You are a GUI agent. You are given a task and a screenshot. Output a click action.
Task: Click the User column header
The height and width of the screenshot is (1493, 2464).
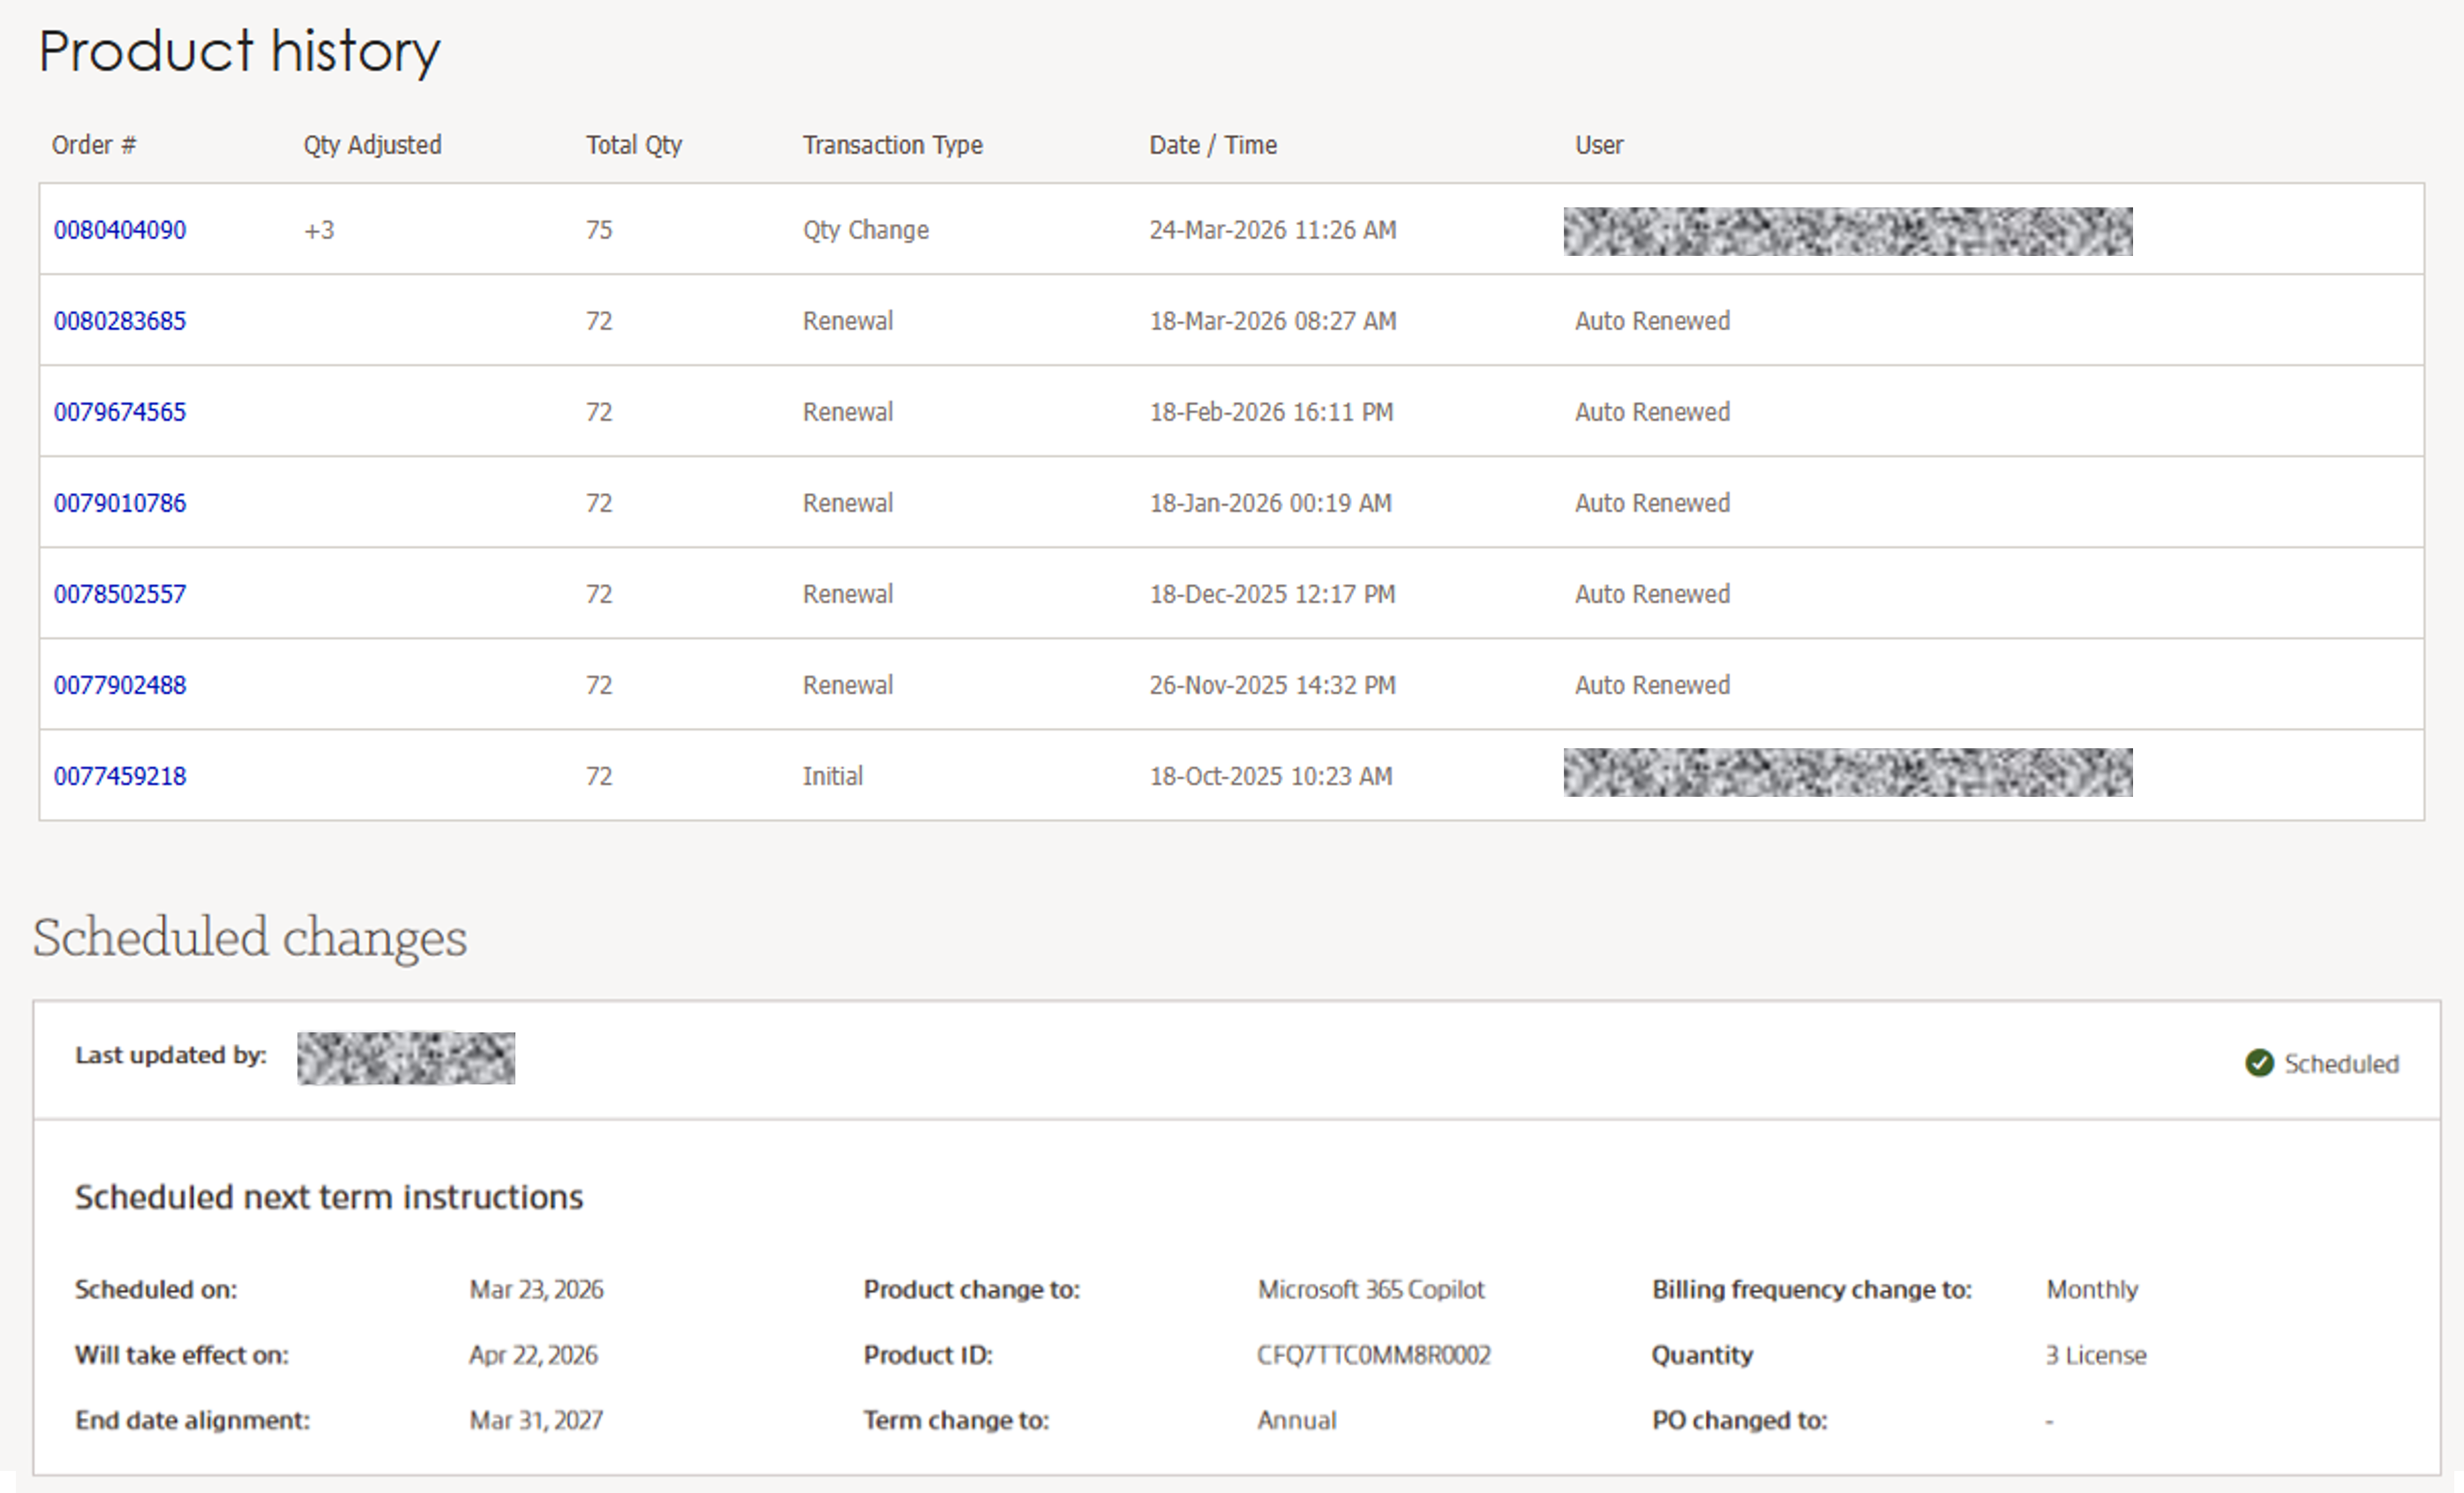(x=1598, y=145)
